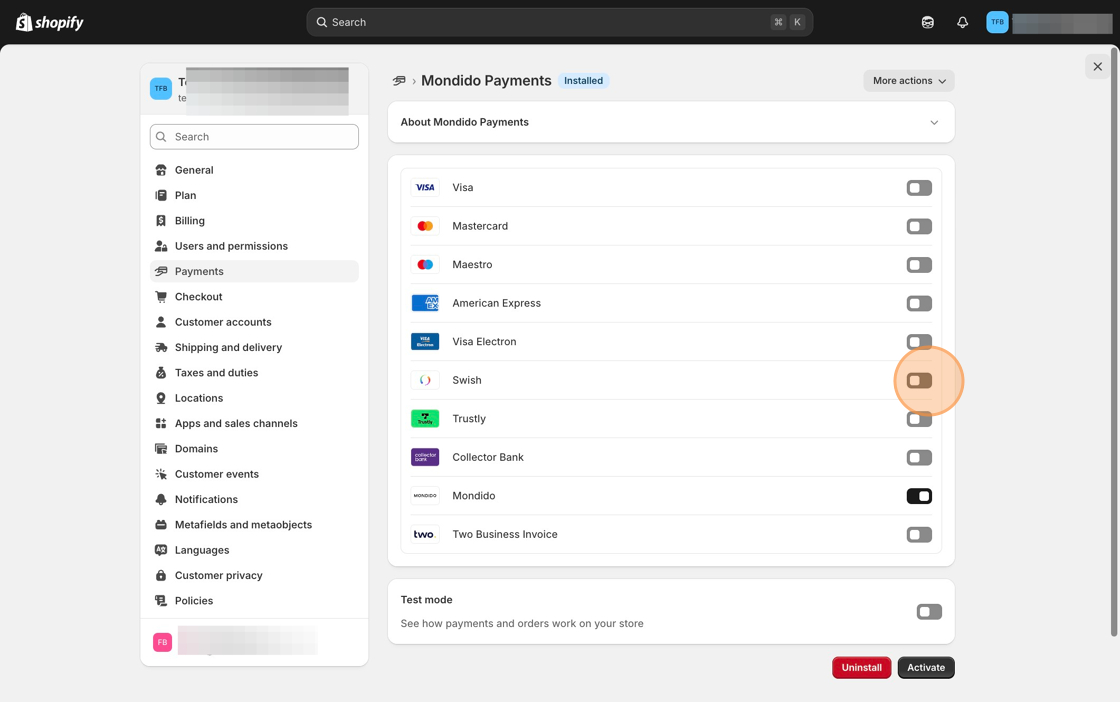
Task: Open Taxes and duties
Action: tap(254, 373)
